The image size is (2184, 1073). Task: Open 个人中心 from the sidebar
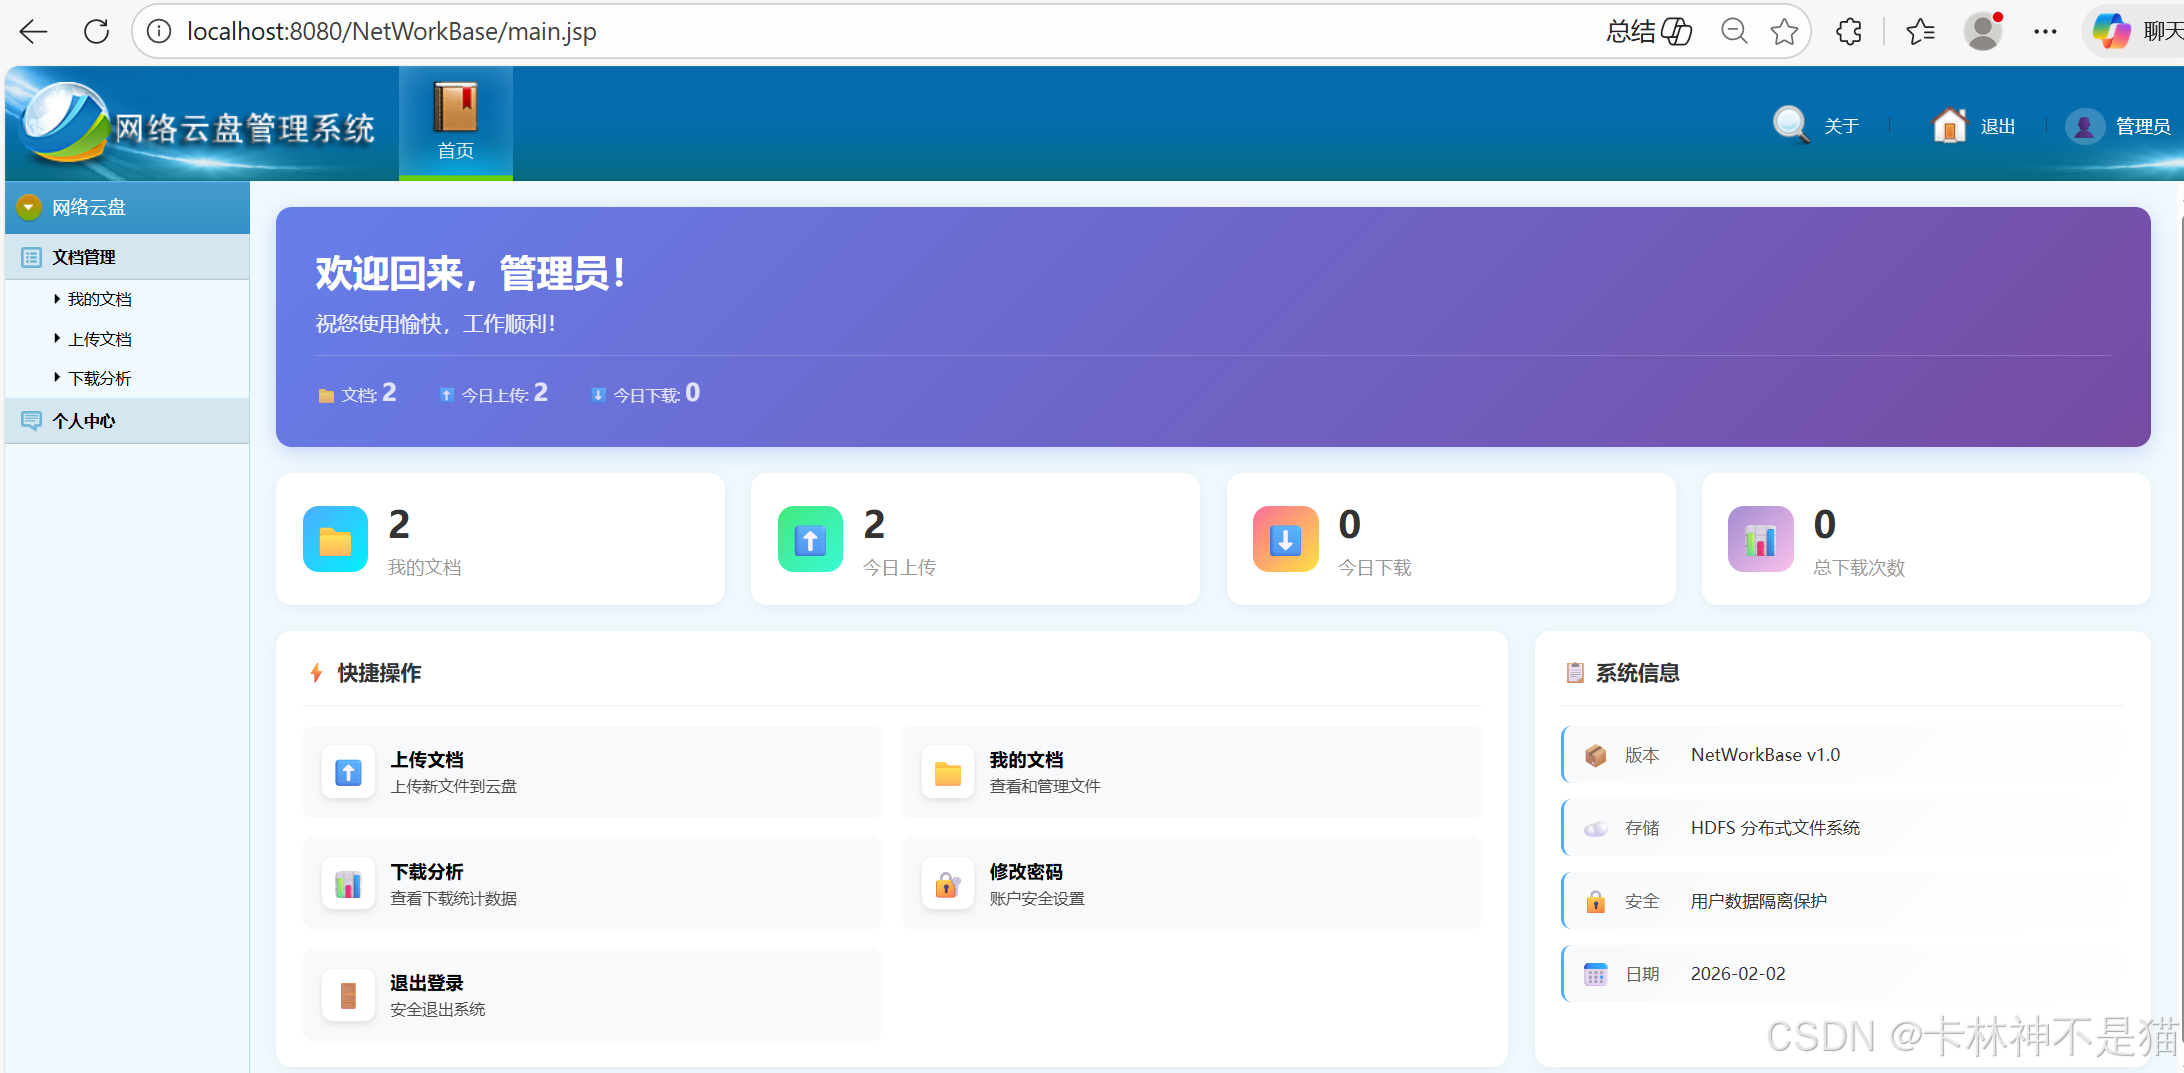coord(83,420)
